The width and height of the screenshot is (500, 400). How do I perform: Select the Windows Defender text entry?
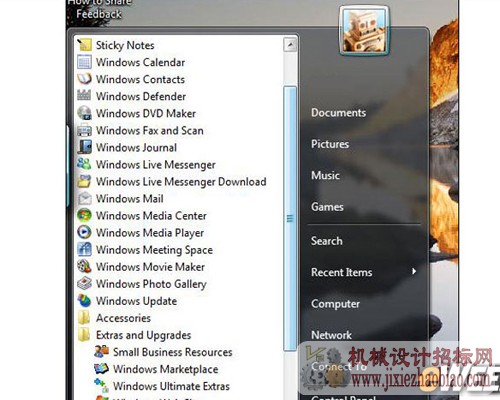point(141,96)
